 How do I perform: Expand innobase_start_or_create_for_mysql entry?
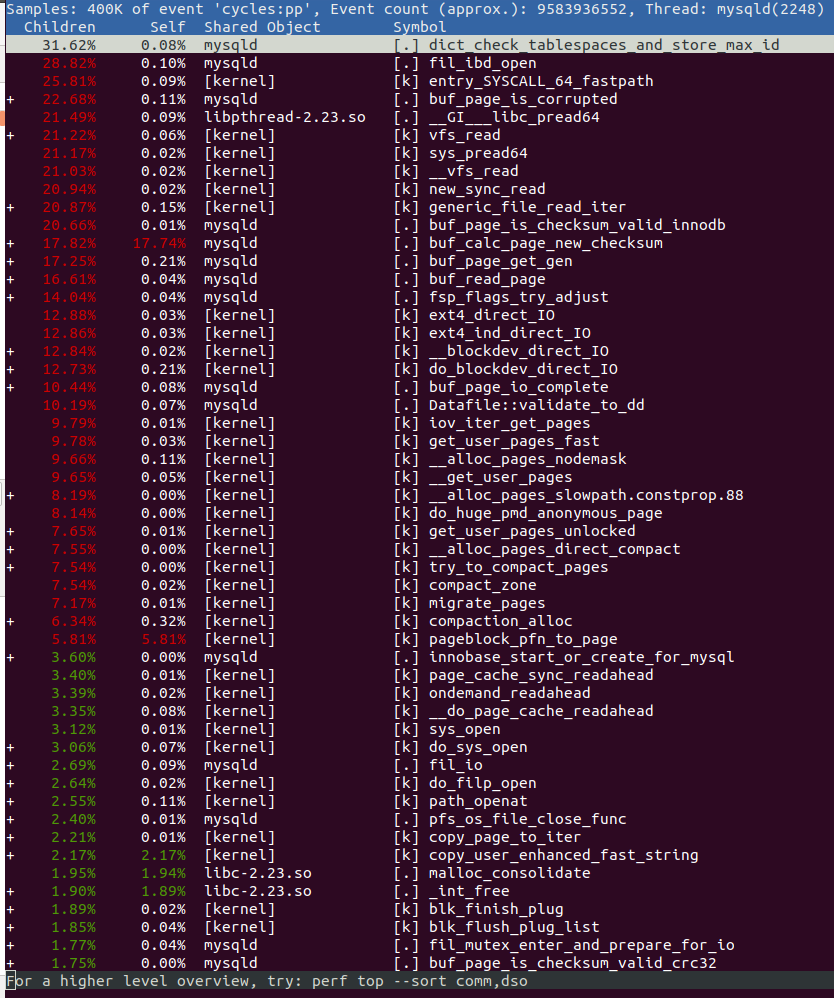[11, 657]
